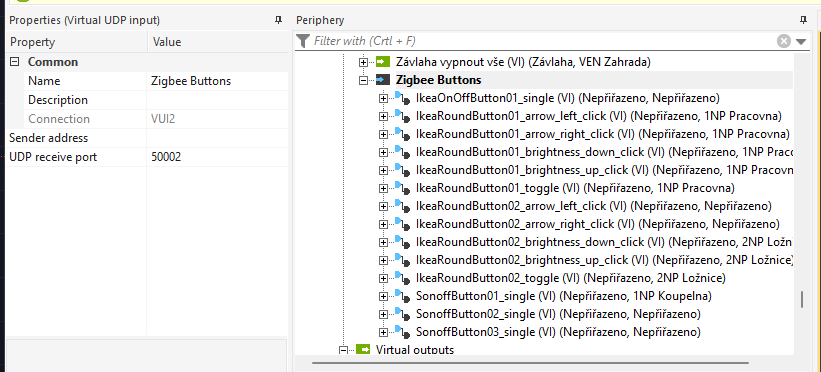Expand the IkeaRoundButton01_toggle node
821x372 pixels.
point(383,188)
